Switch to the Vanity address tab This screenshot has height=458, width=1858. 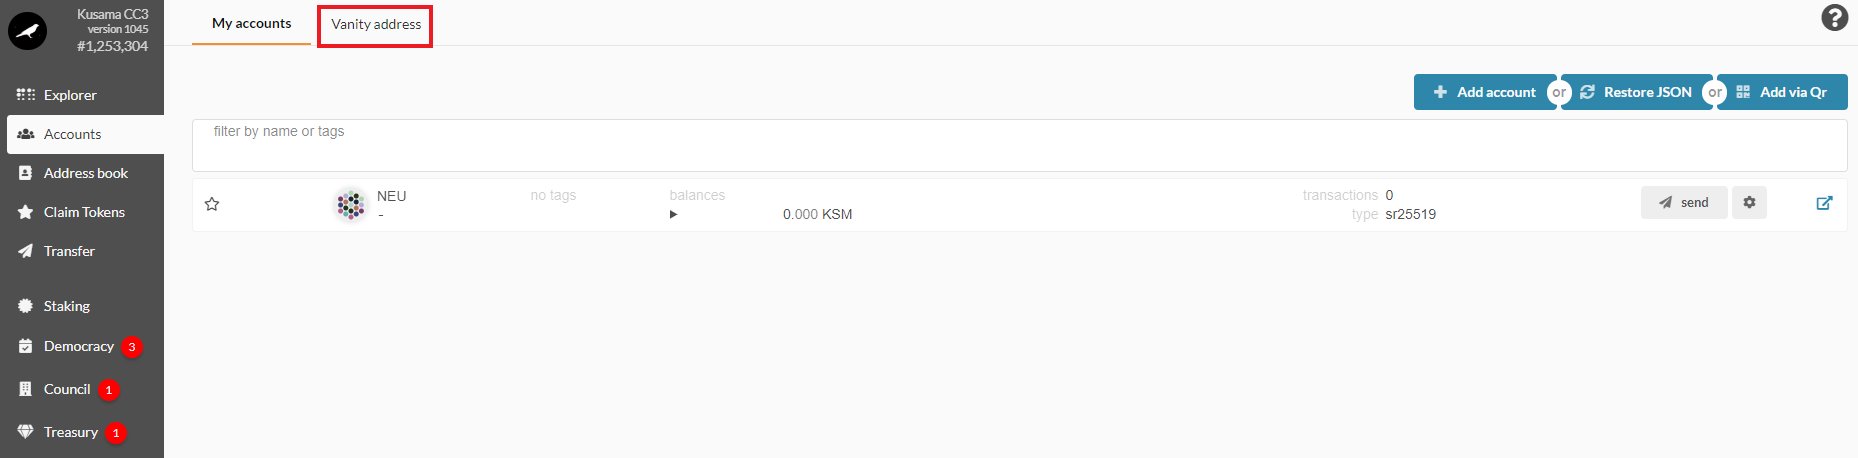pos(376,24)
